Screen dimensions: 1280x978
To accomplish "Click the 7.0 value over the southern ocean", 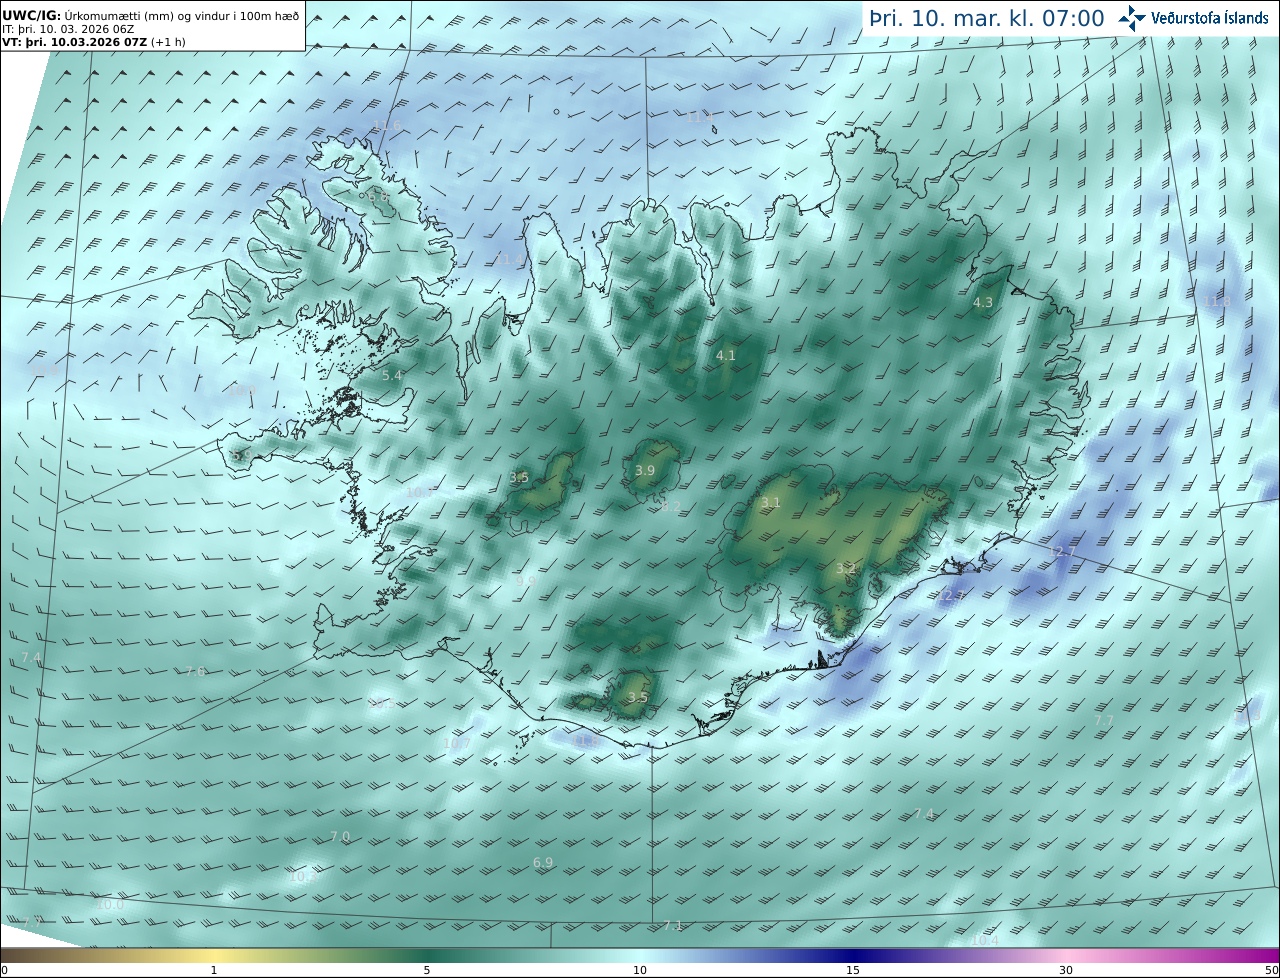I will point(340,836).
